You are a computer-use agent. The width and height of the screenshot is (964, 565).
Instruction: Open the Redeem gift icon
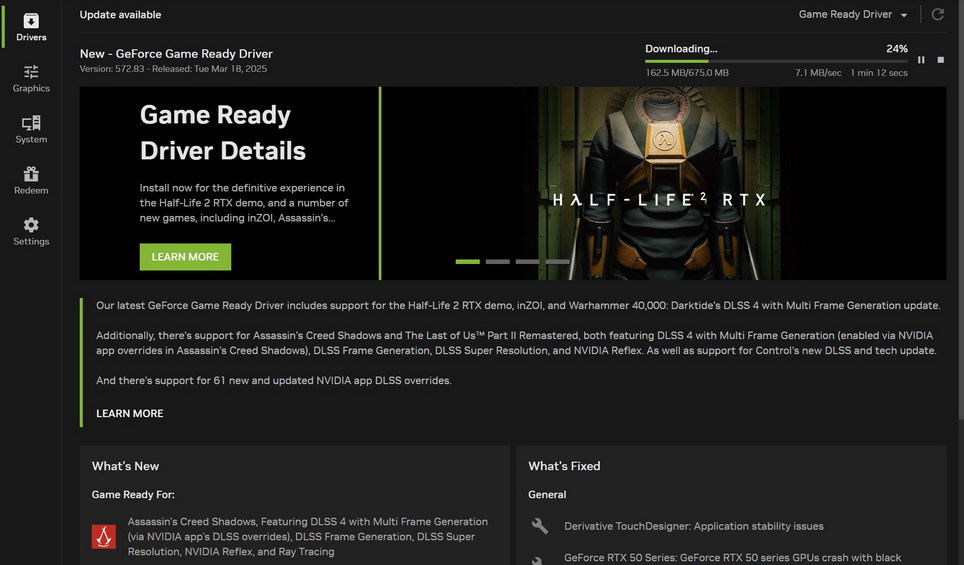pos(31,180)
